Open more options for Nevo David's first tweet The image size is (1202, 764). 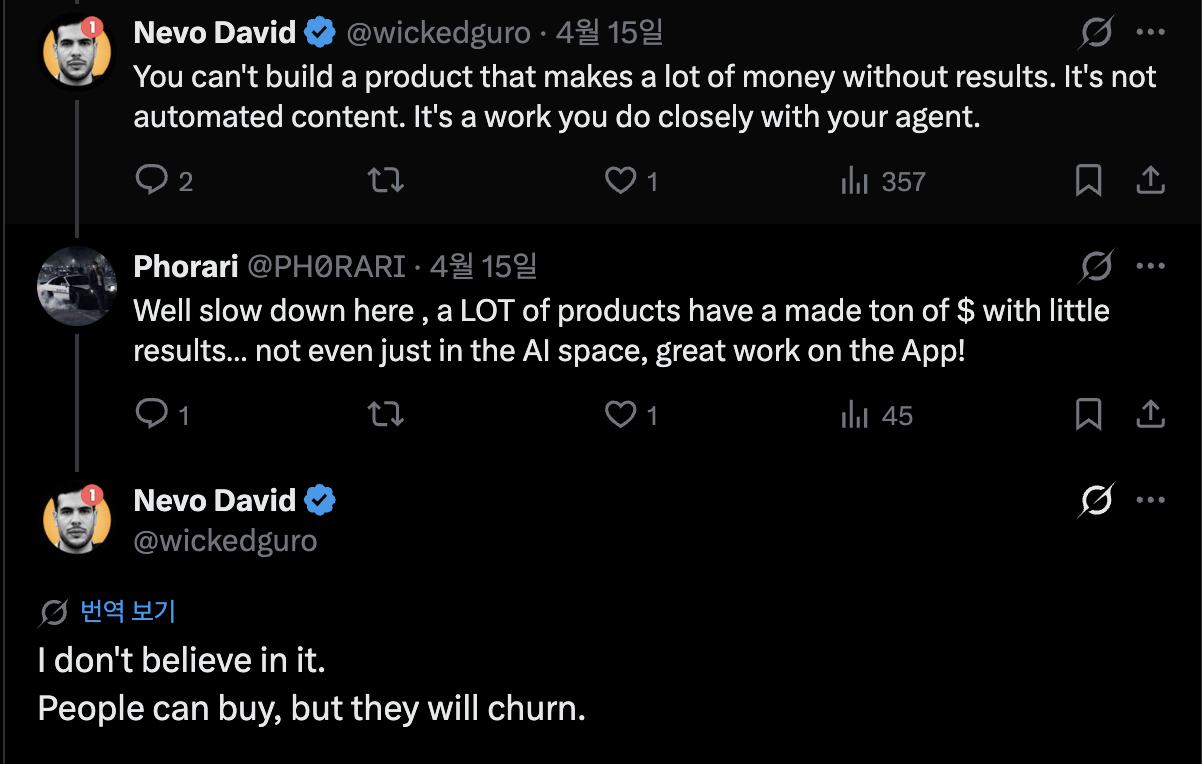[1151, 33]
